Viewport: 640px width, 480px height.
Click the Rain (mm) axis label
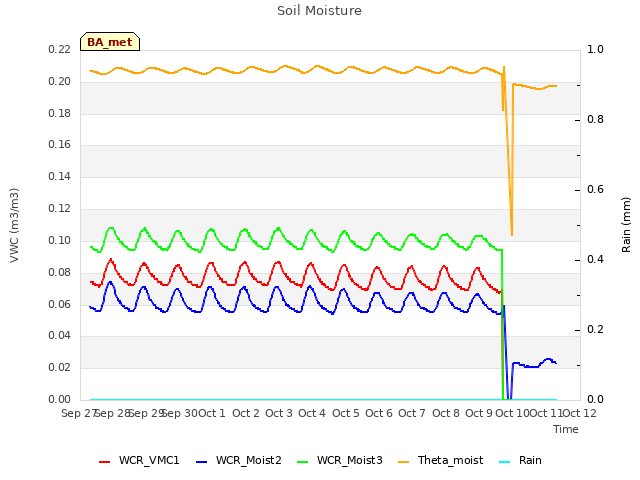626,225
